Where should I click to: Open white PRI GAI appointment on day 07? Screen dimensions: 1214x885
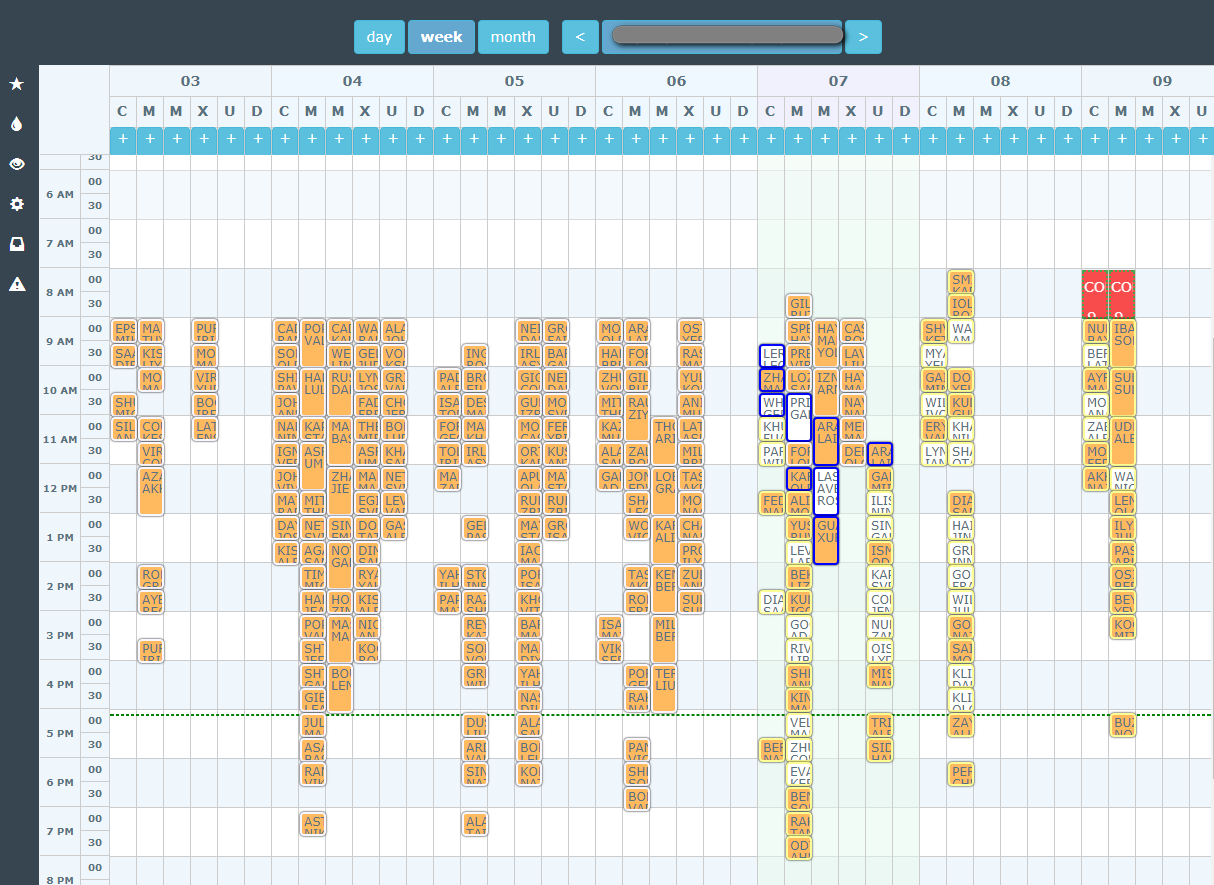click(799, 417)
